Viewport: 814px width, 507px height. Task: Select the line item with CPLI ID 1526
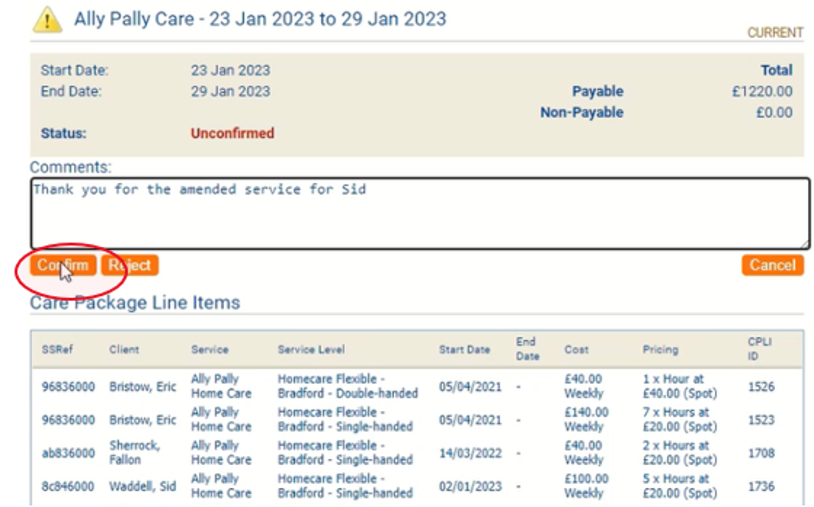click(x=760, y=387)
